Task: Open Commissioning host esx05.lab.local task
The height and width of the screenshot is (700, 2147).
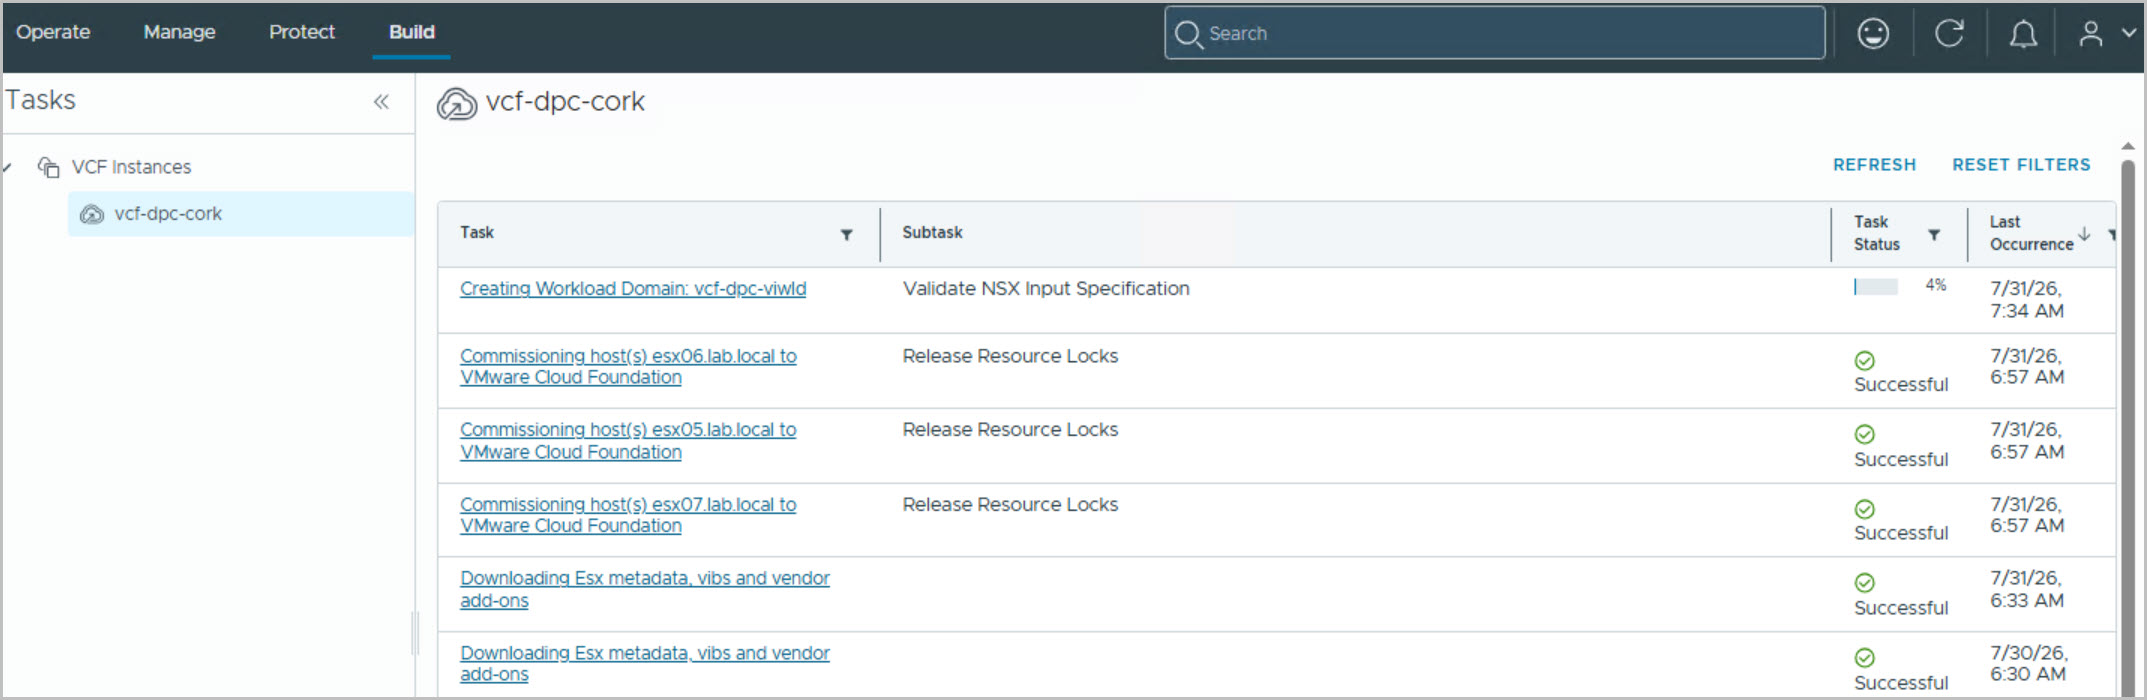Action: tap(628, 441)
